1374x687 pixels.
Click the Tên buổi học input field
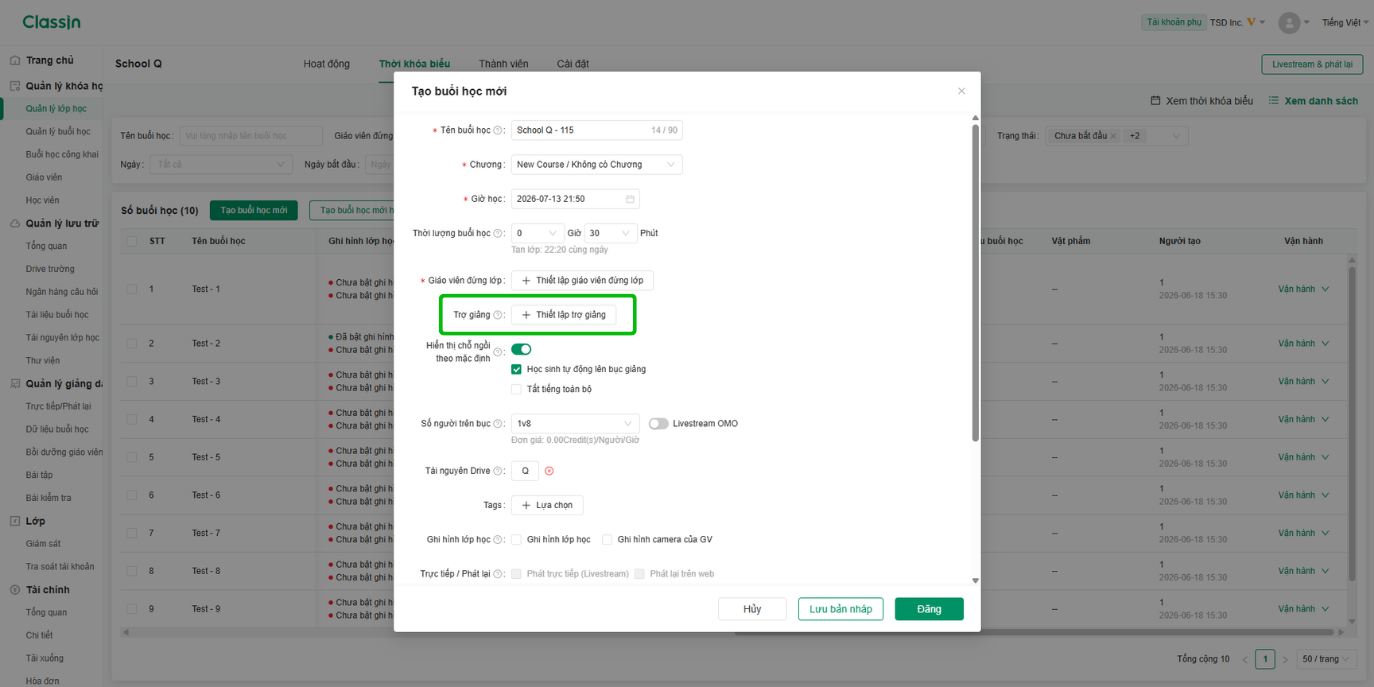(x=597, y=130)
